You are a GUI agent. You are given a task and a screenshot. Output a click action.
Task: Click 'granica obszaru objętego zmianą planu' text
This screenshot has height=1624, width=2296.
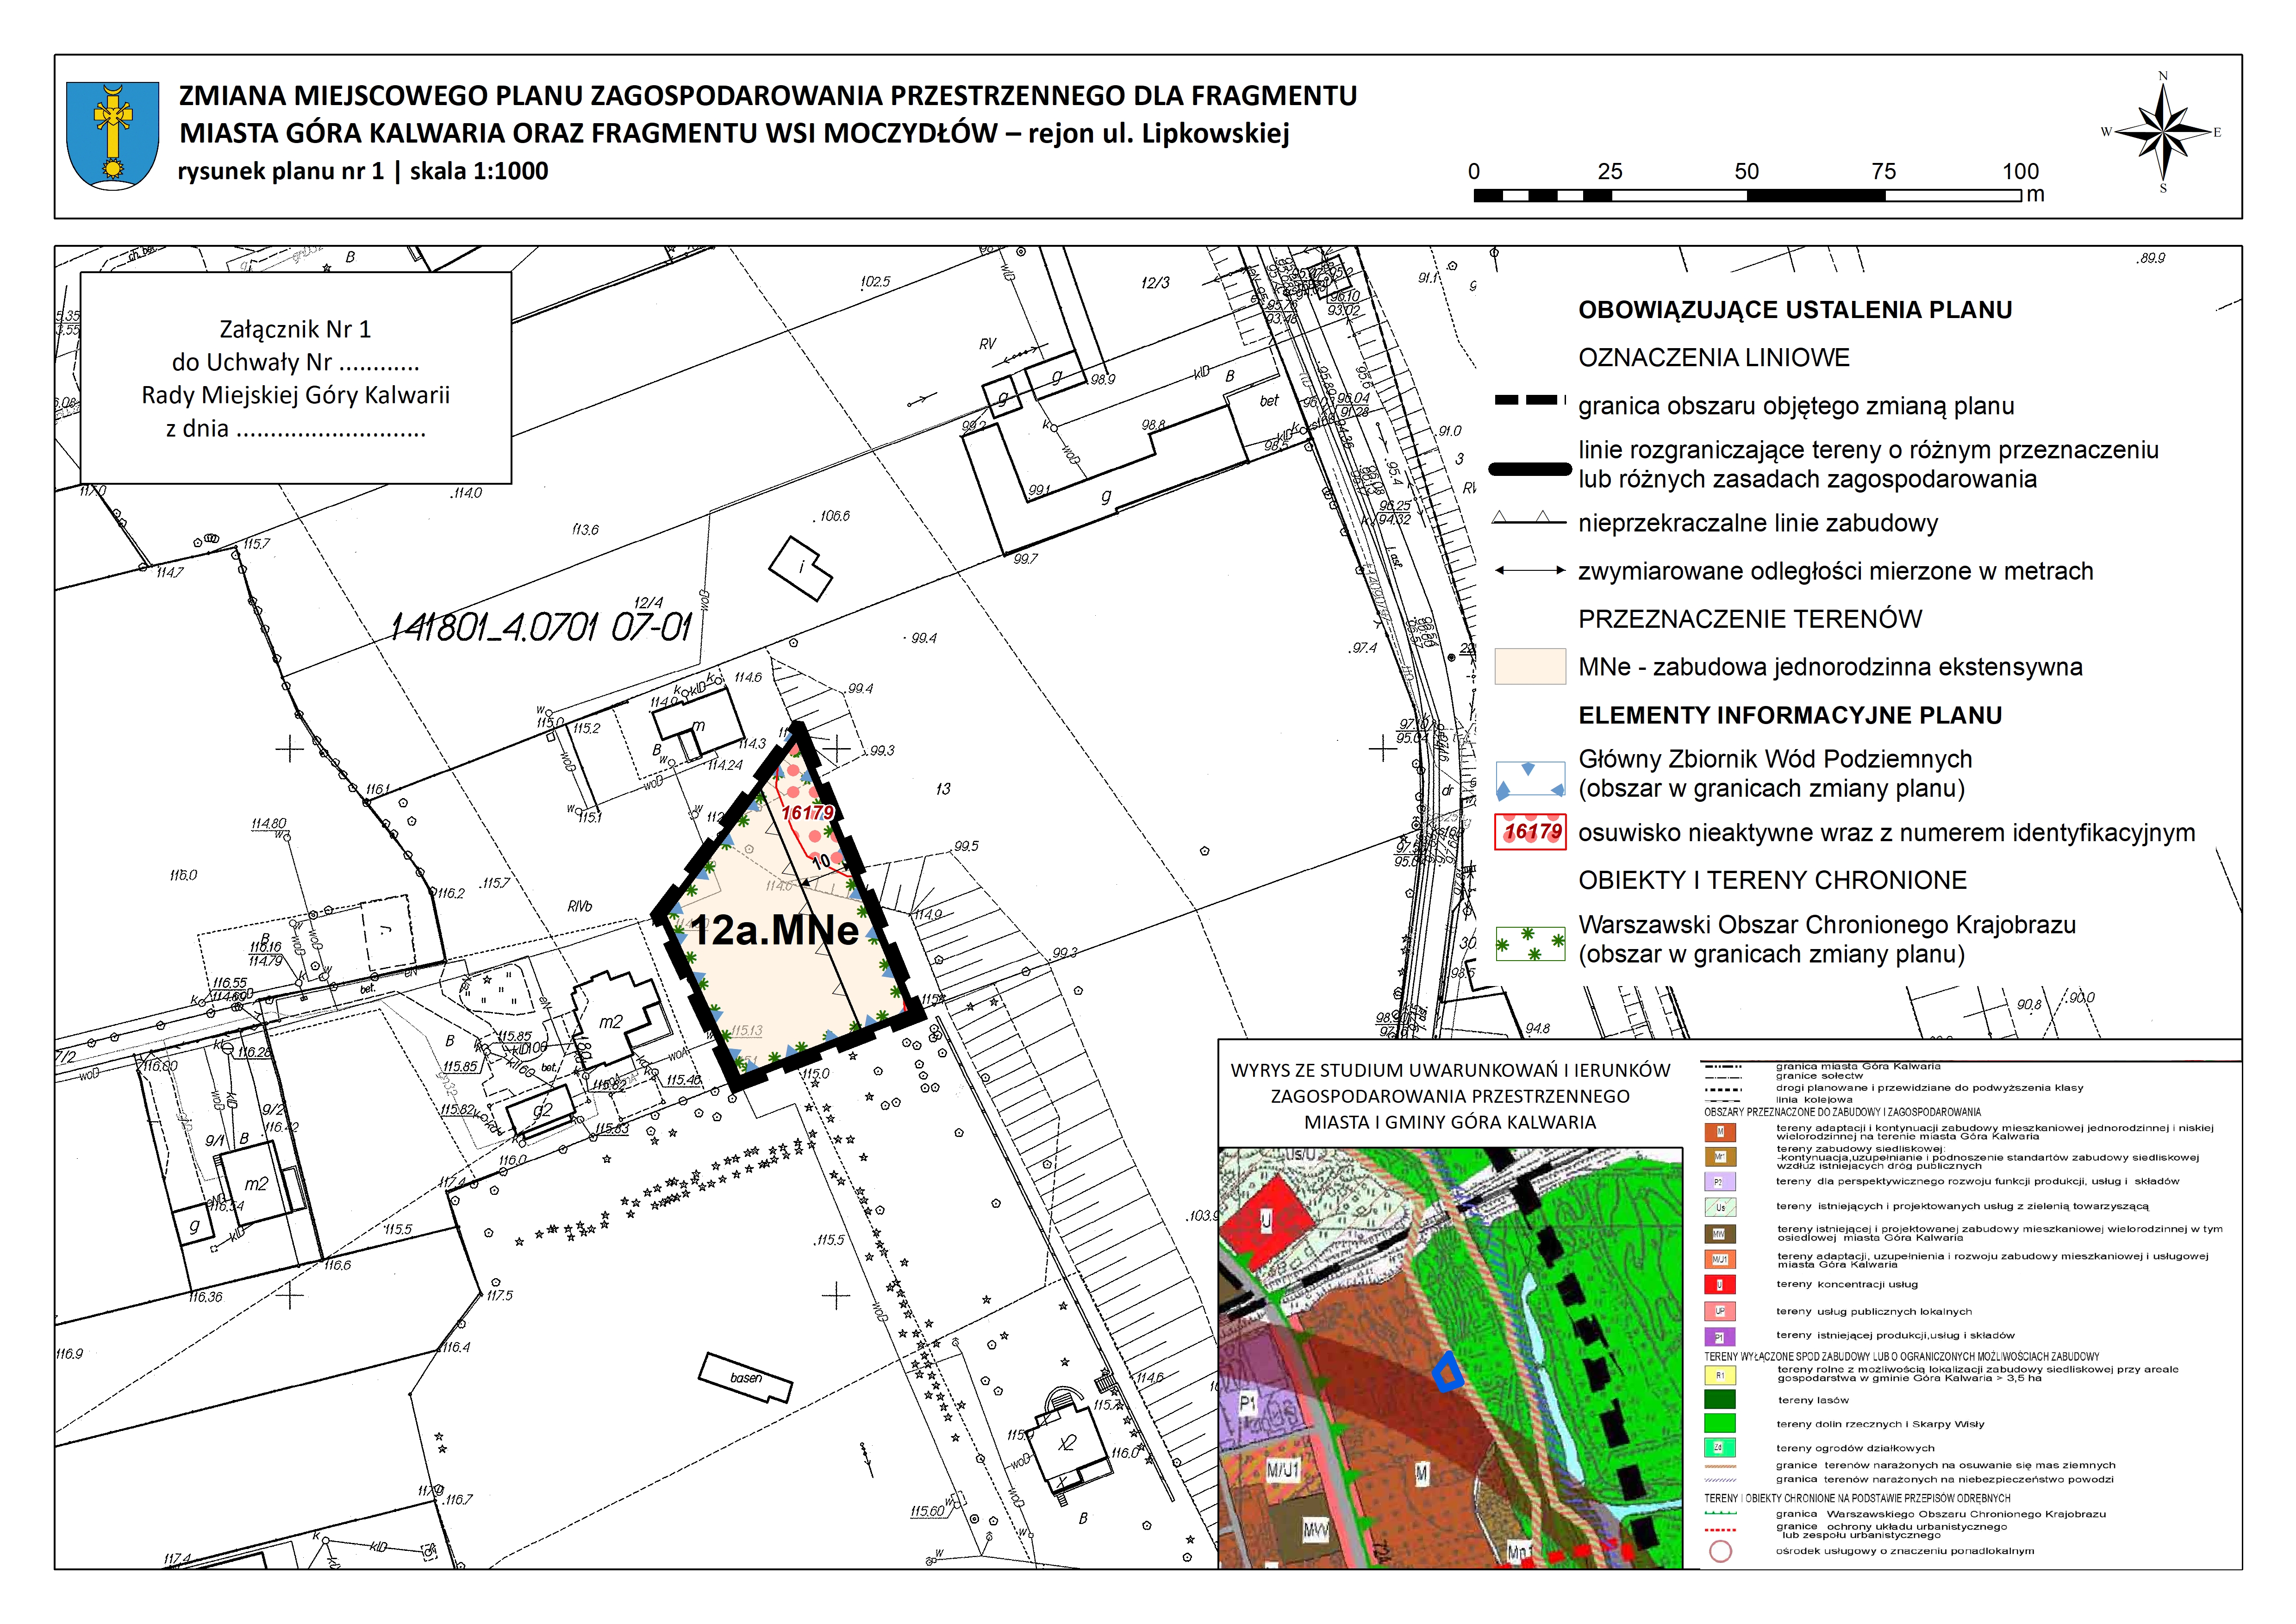1796,406
